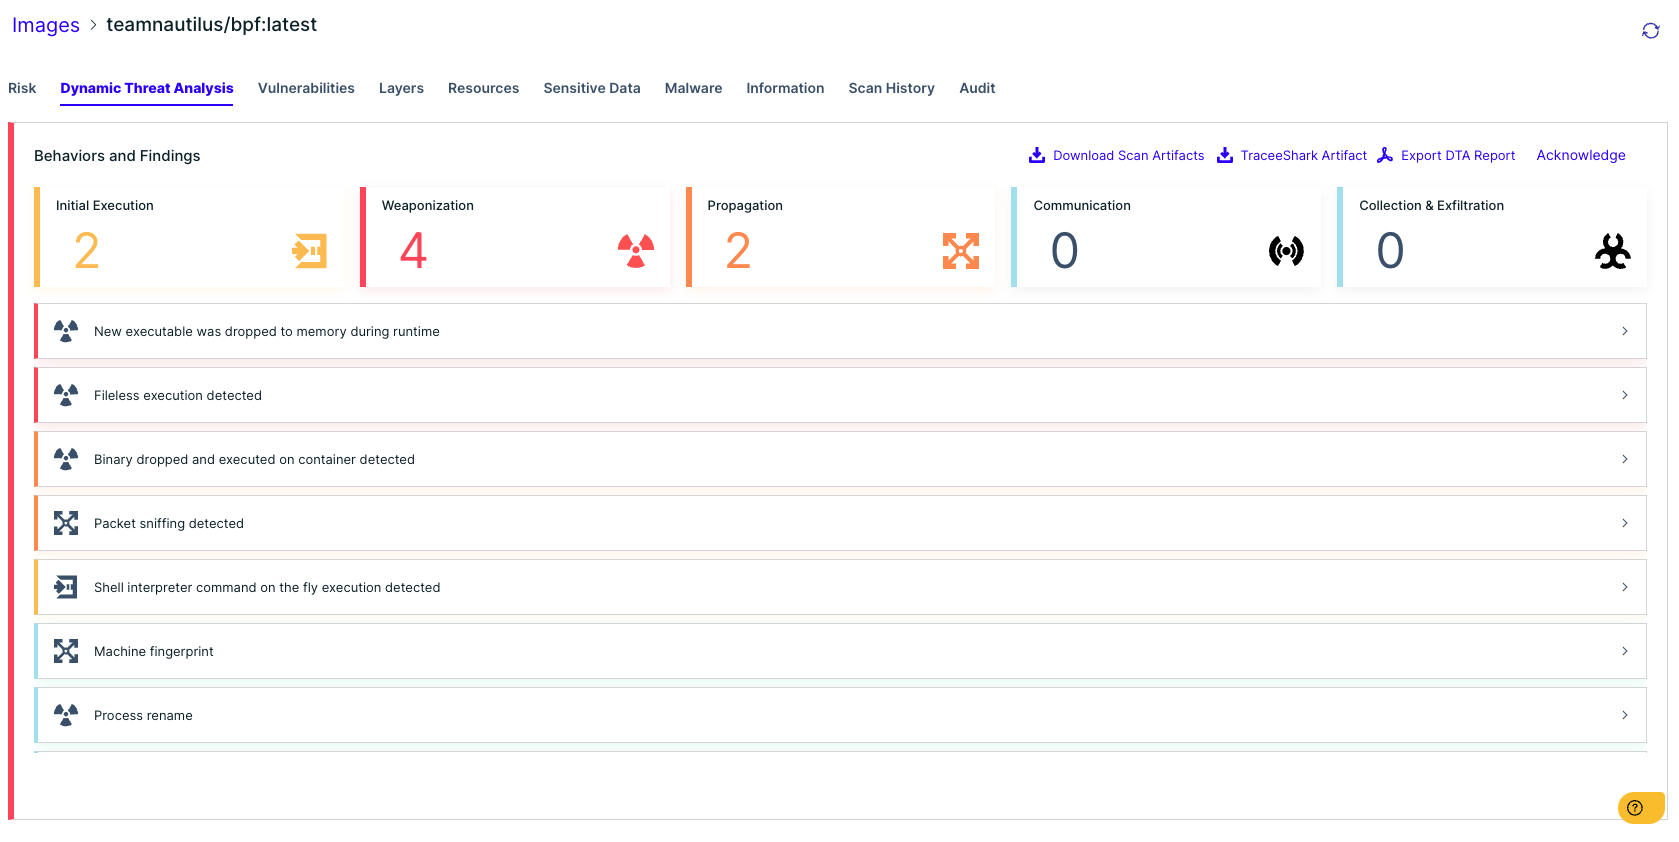Click the icon of Shell interpreter command row
The height and width of the screenshot is (842, 1679).
[66, 587]
